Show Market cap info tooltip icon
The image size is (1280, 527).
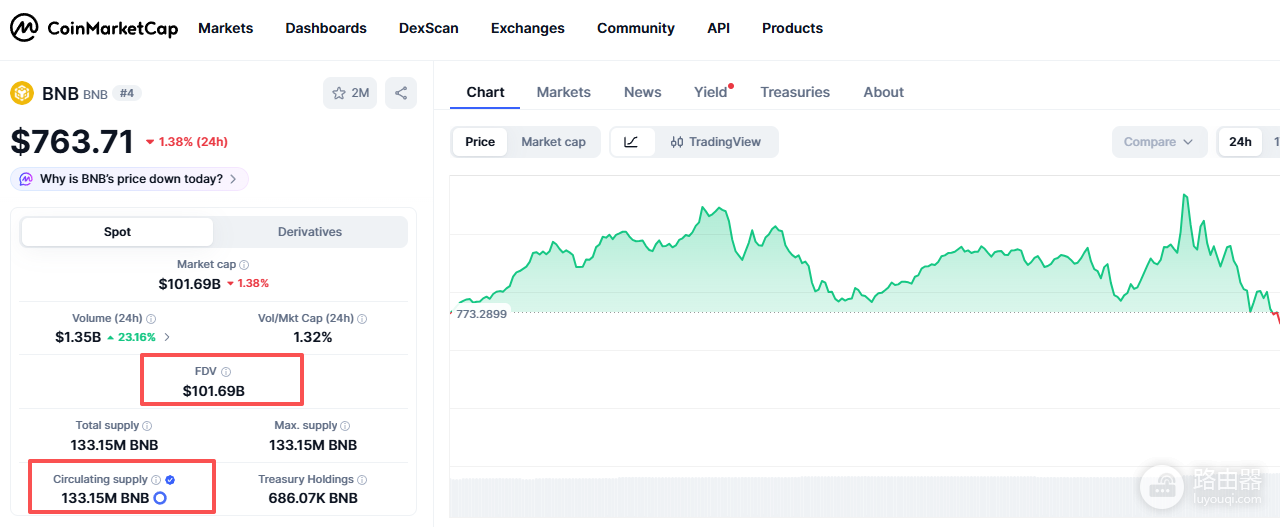(245, 265)
